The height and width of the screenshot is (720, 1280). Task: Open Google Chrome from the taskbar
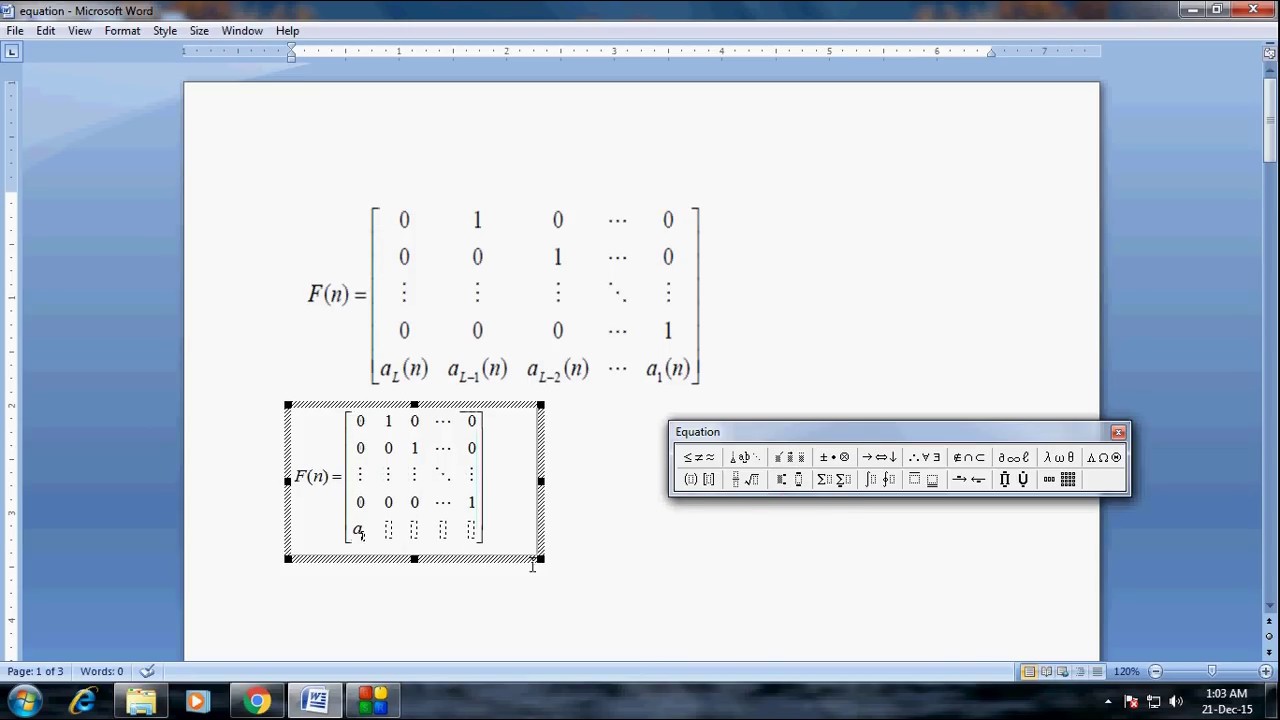[x=257, y=702]
